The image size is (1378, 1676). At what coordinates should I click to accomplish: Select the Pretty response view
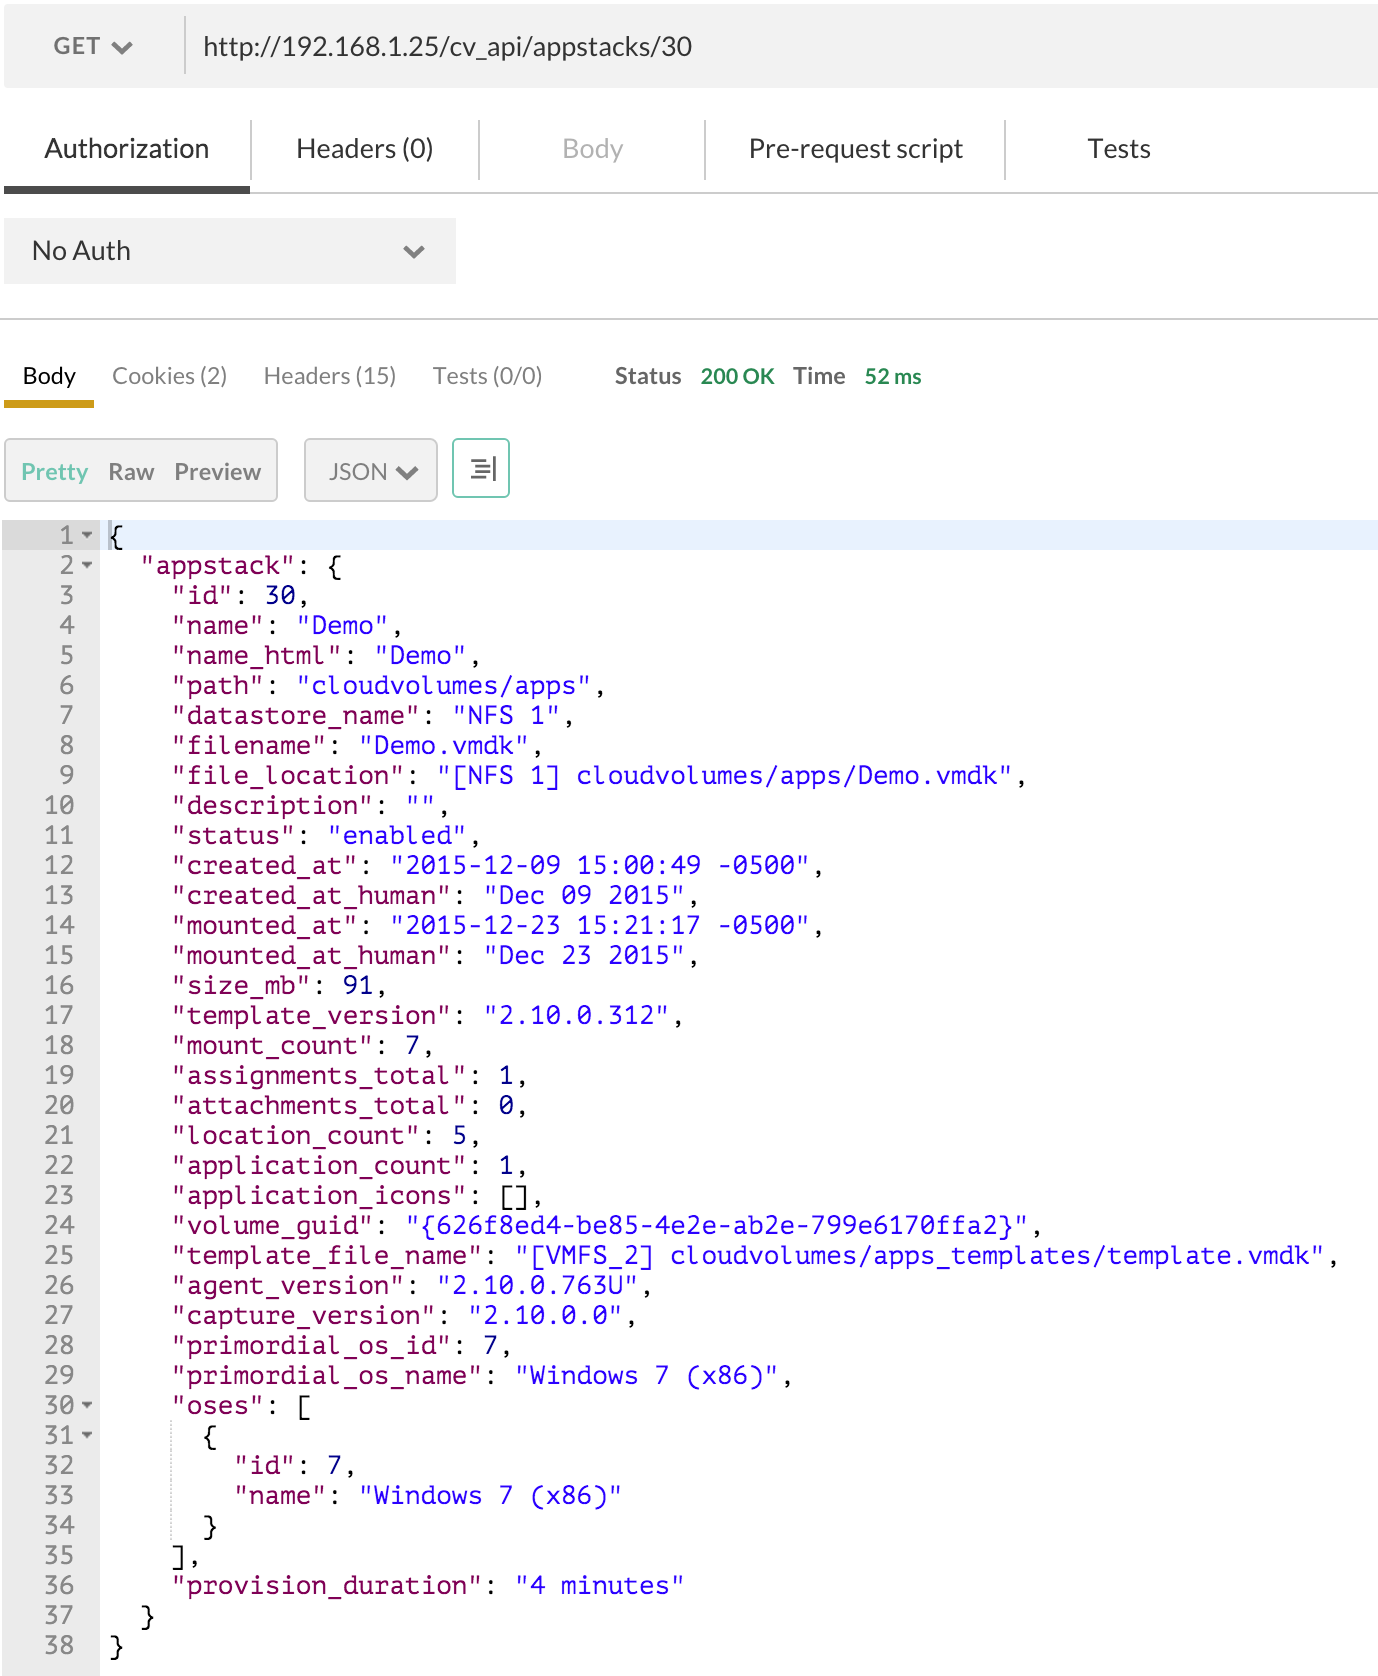click(x=55, y=472)
